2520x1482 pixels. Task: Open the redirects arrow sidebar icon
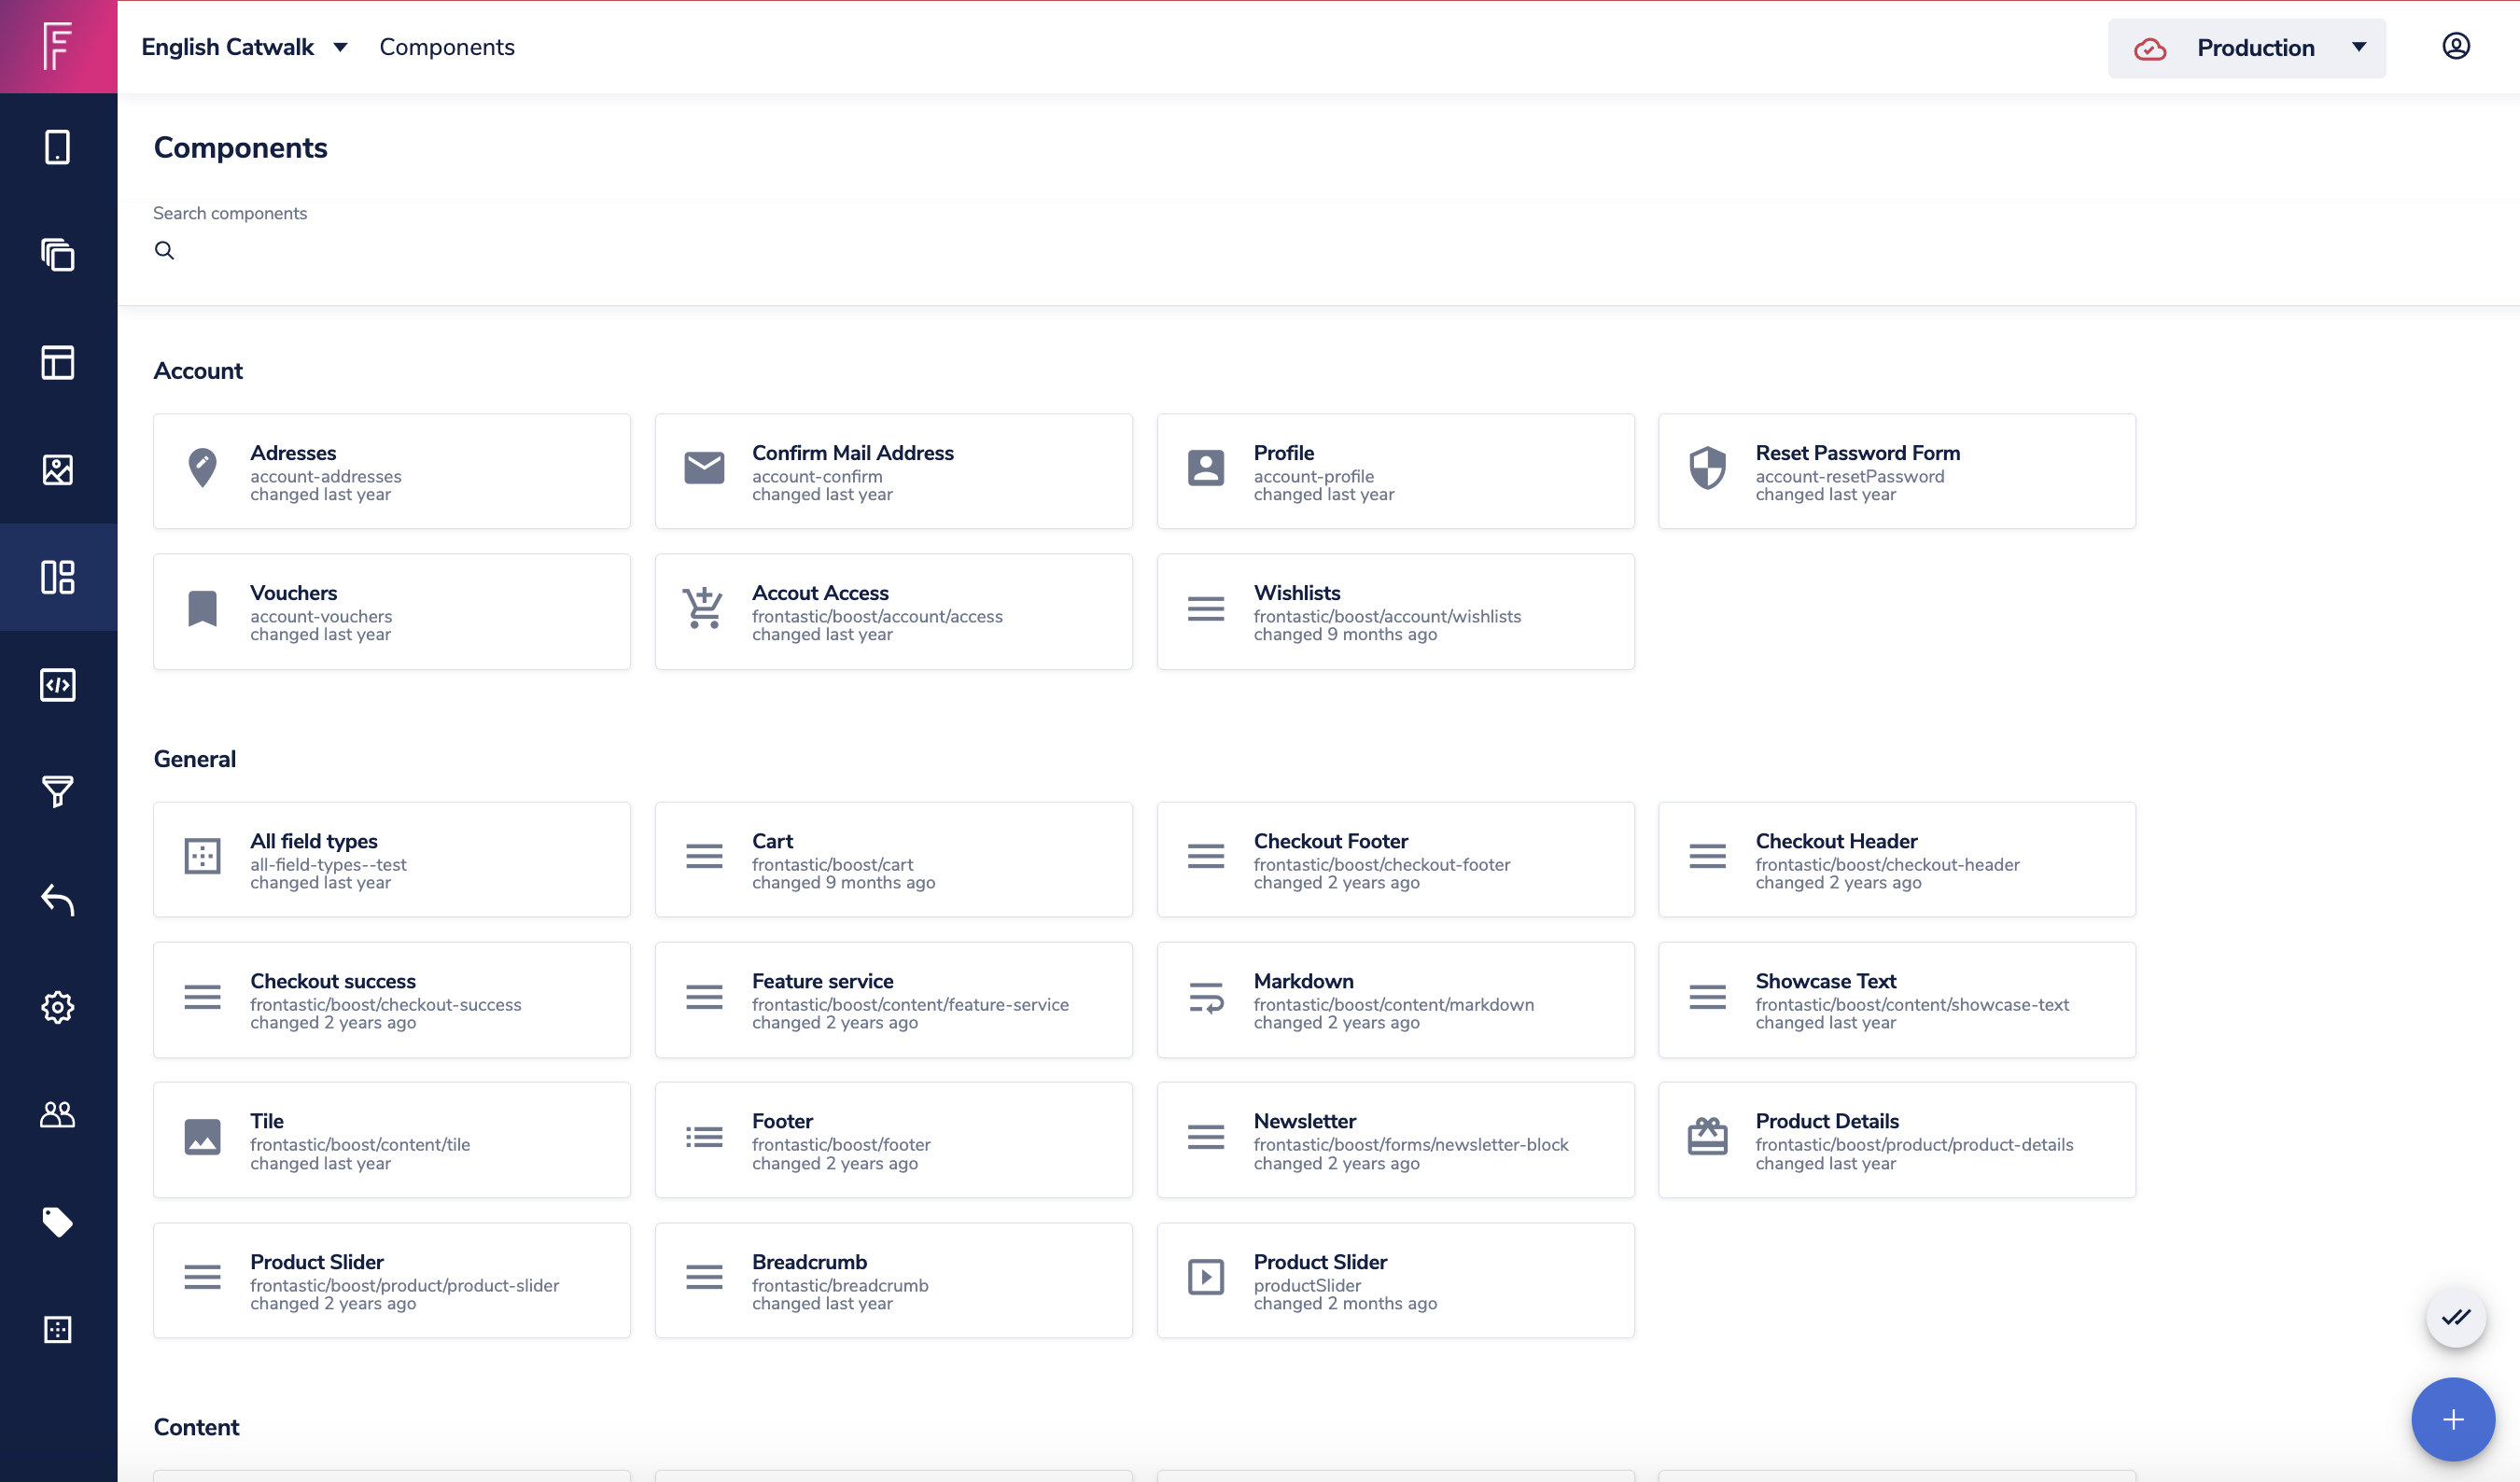pyautogui.click(x=58, y=900)
